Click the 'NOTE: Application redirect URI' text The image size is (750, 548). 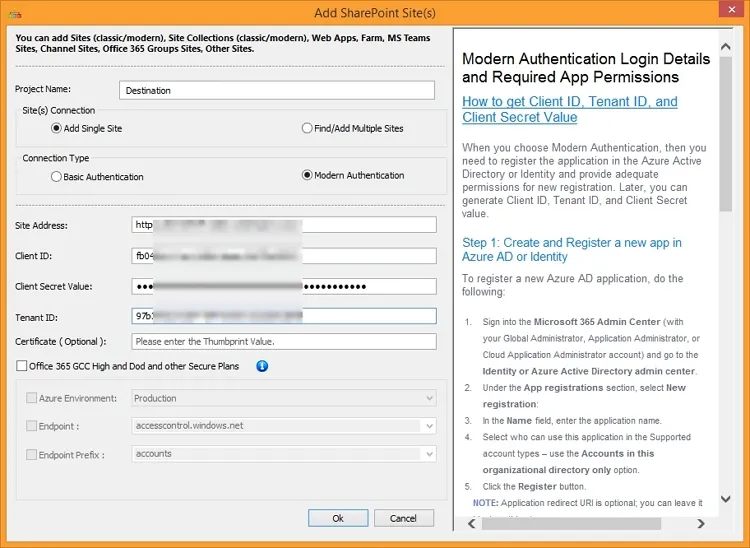click(x=587, y=503)
